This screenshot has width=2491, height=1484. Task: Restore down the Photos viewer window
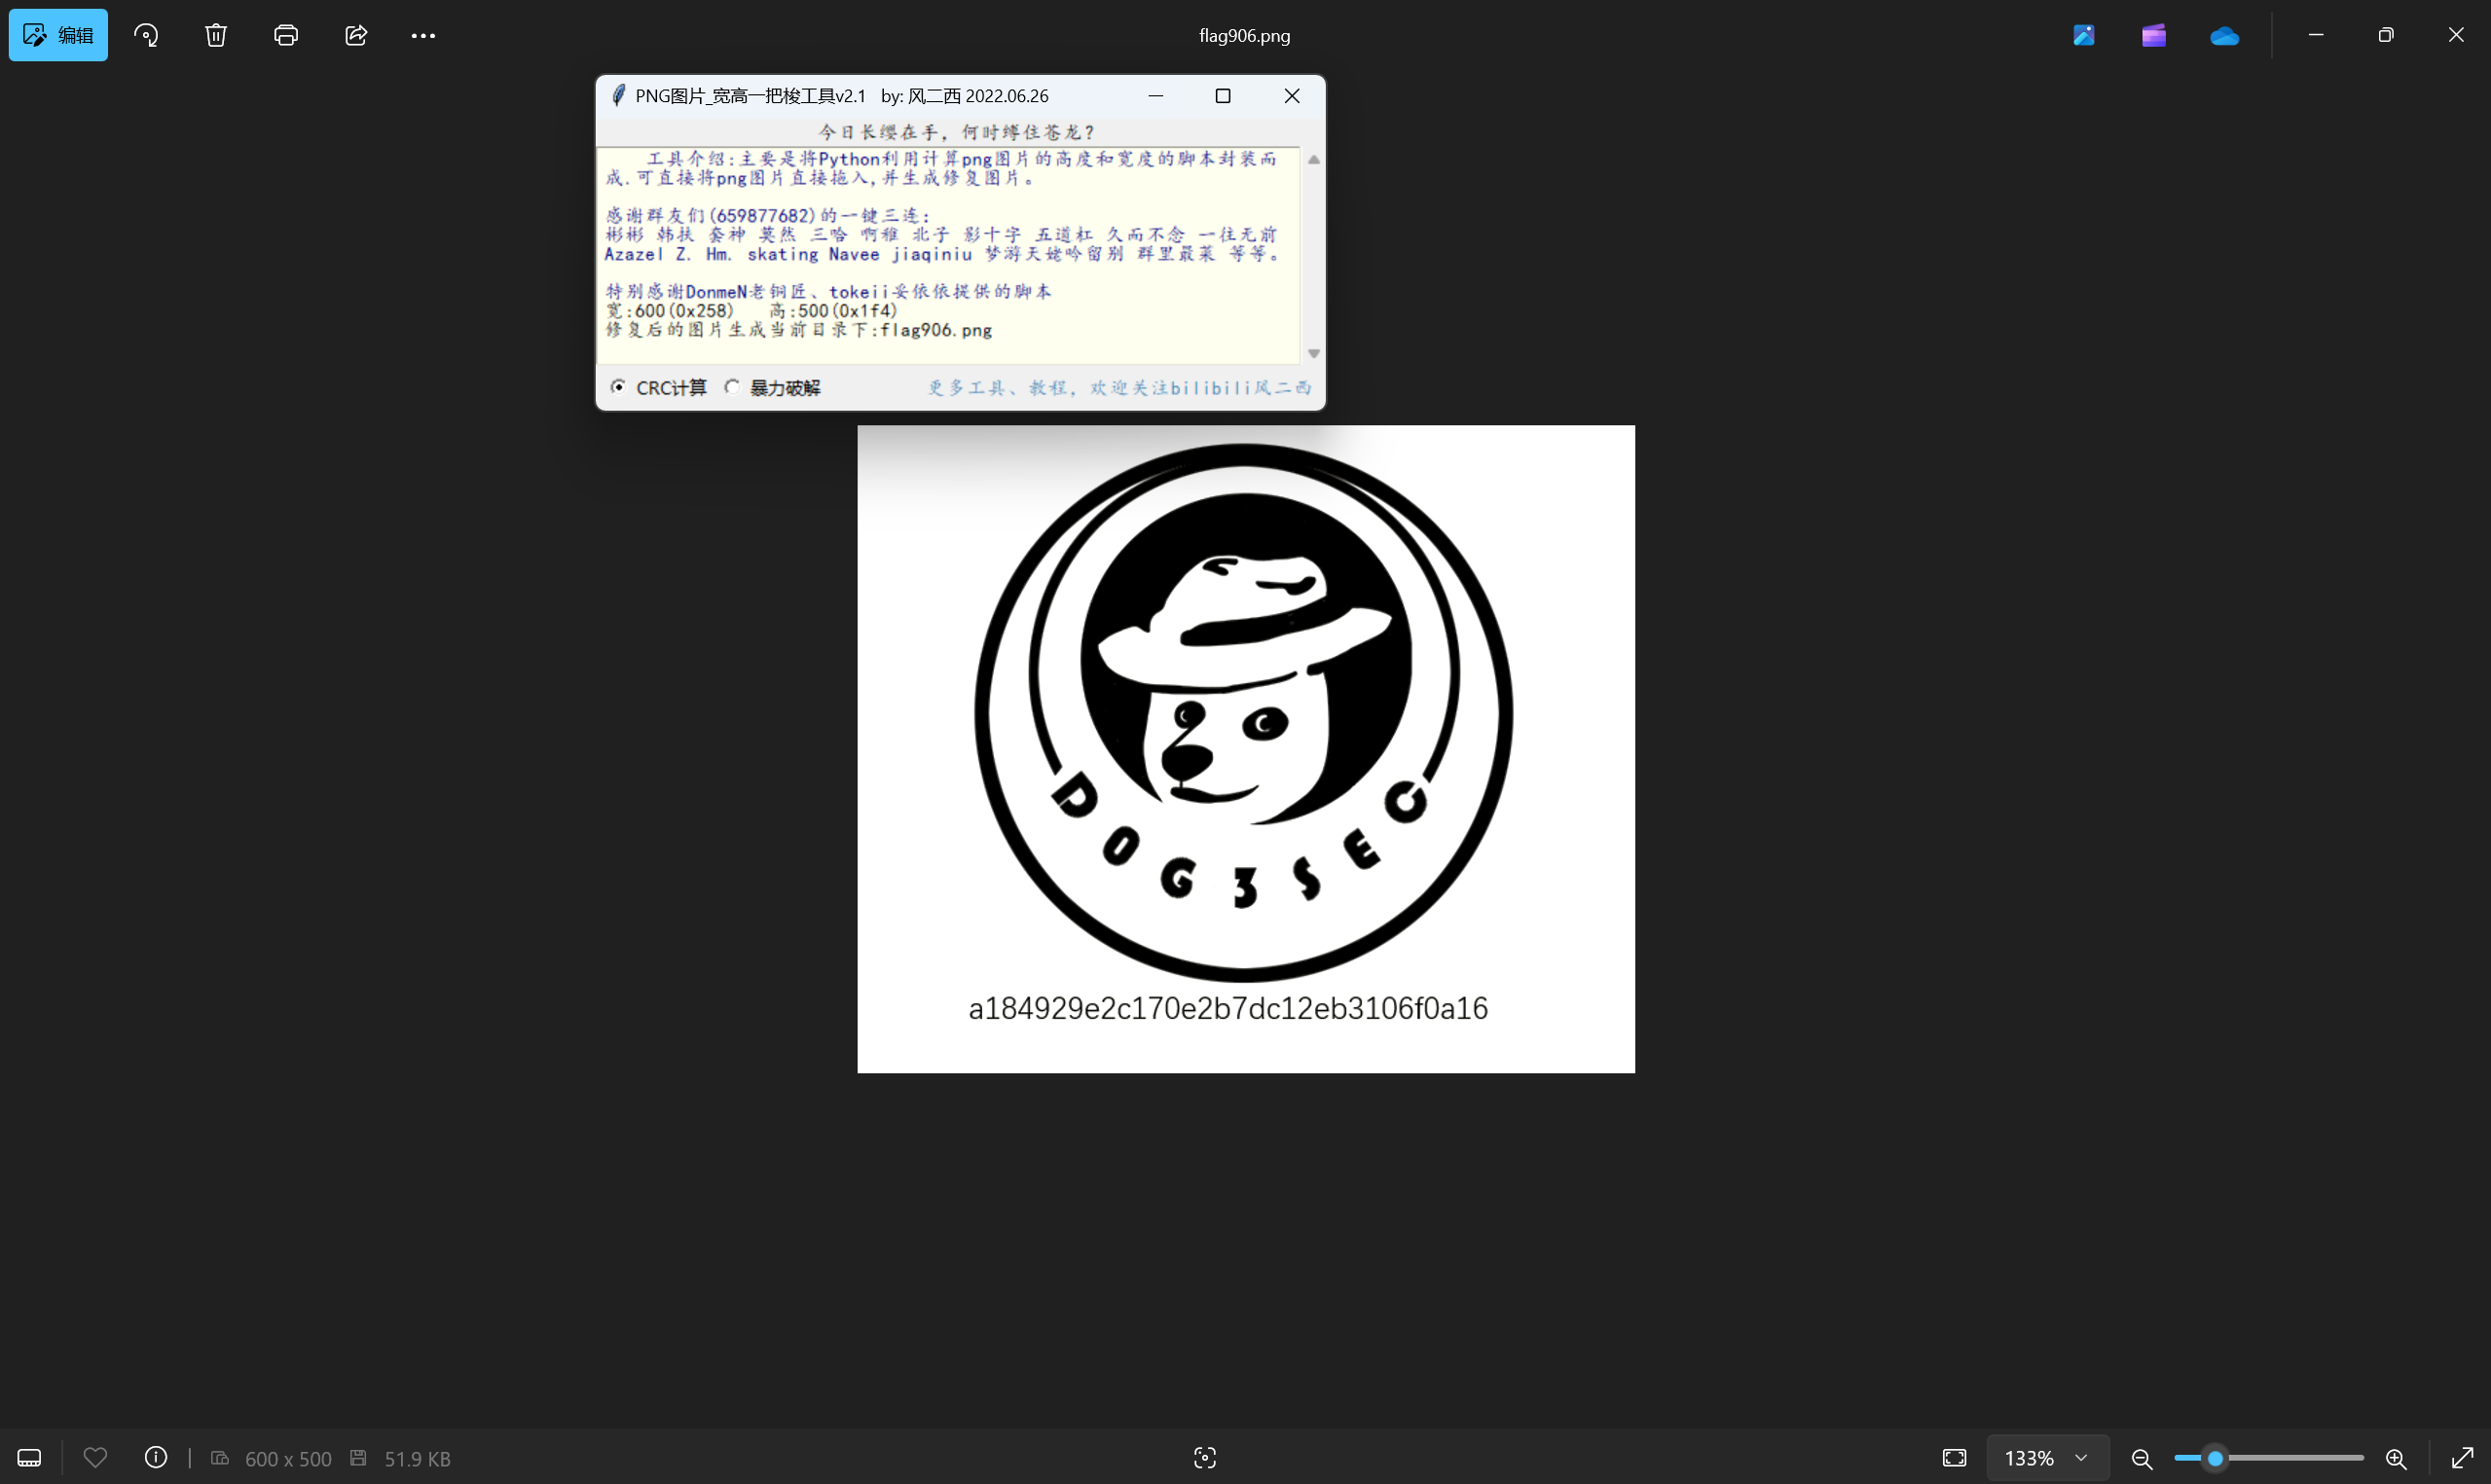2386,35
